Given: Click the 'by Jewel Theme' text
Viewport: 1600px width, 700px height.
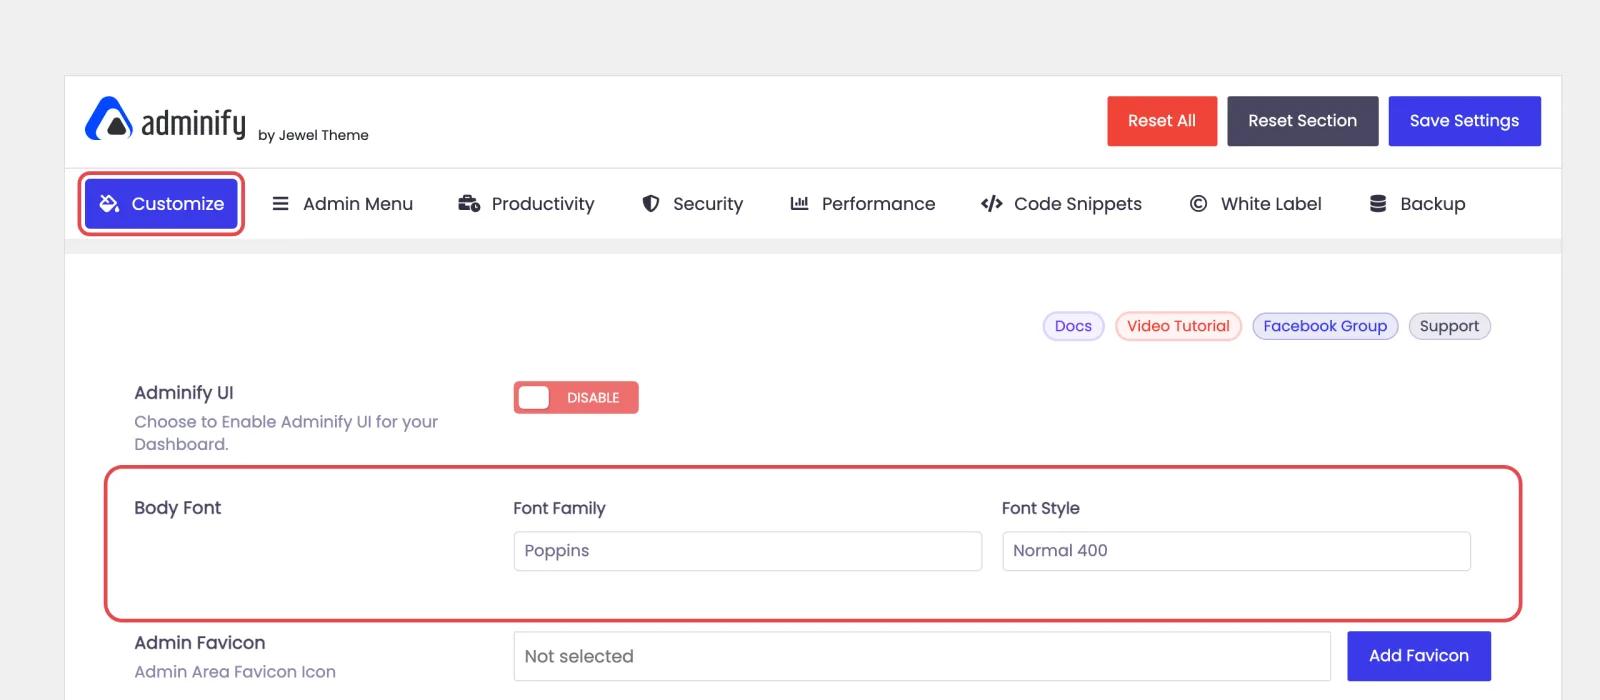Looking at the screenshot, I should pos(313,135).
